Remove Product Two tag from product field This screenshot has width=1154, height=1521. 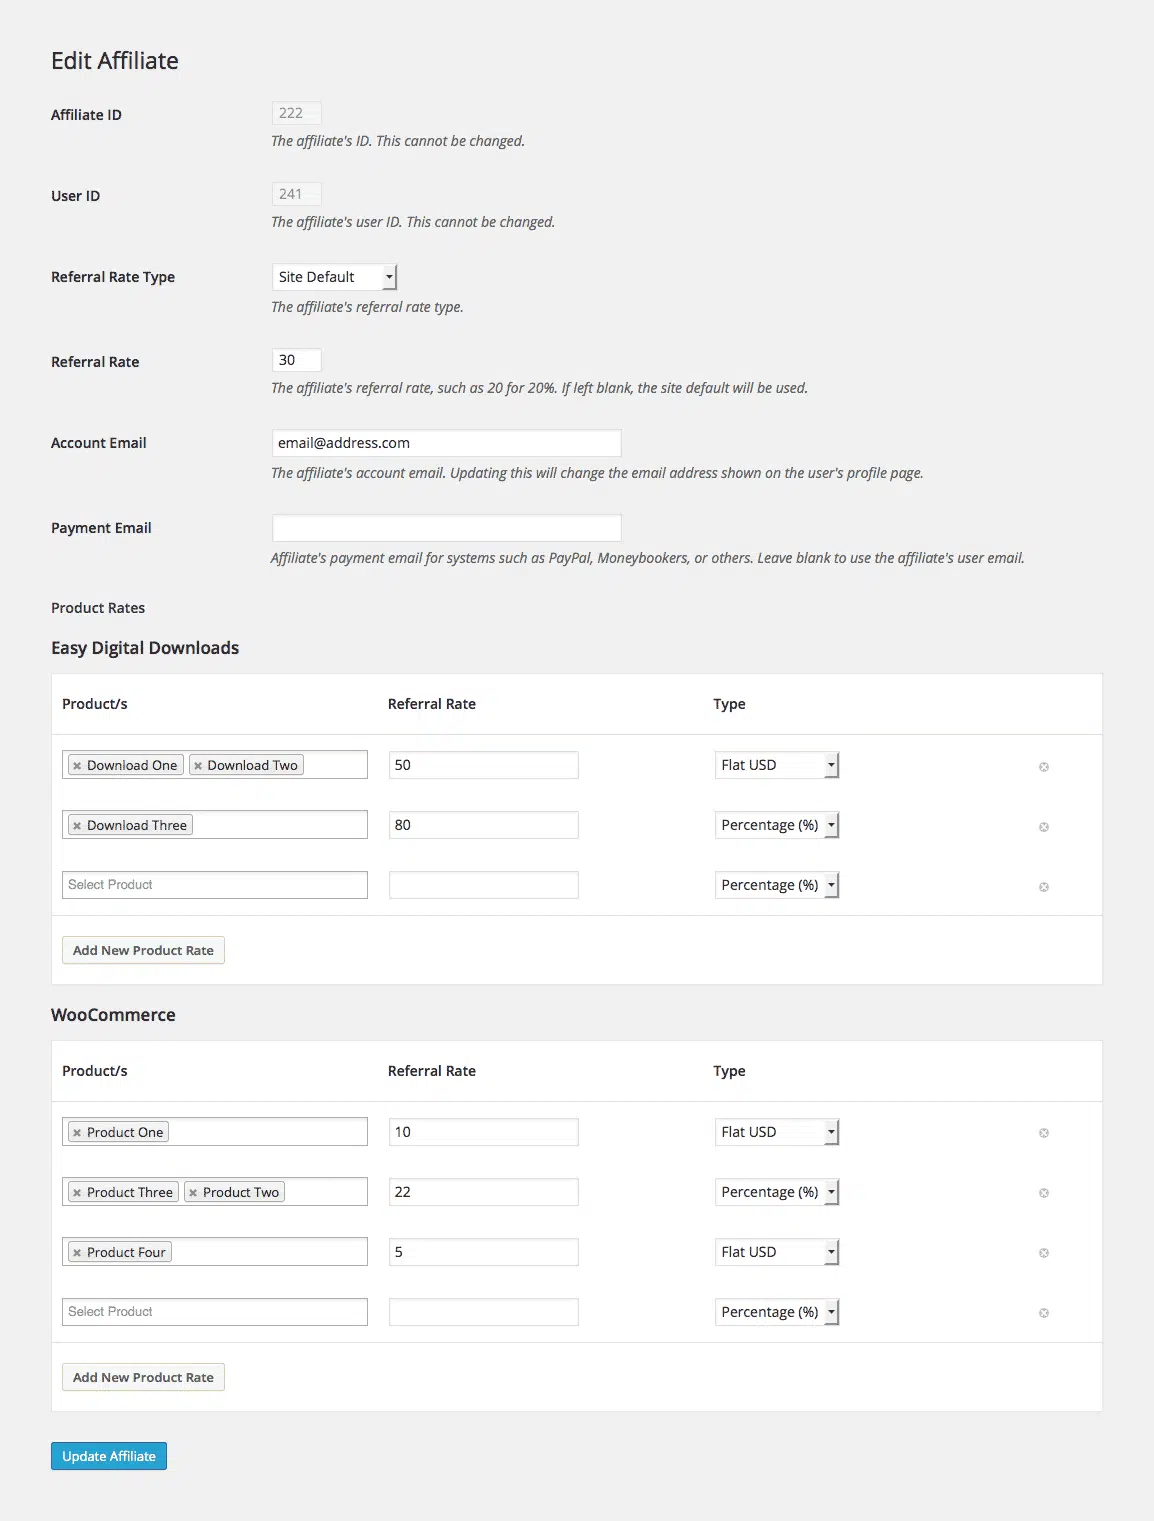193,1193
